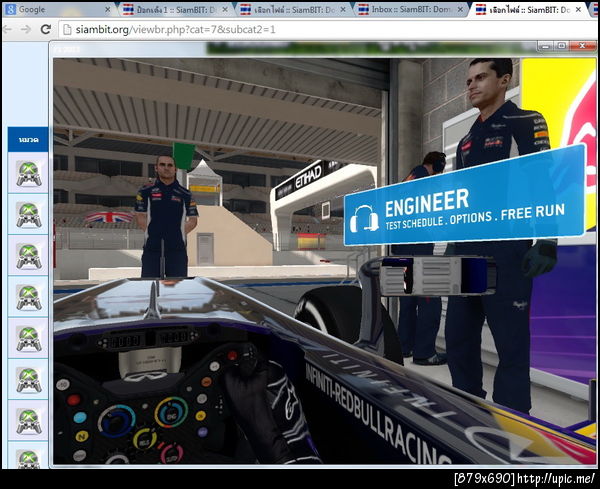This screenshot has height=489, width=600.
Task: Open the third Xbox controller category icon
Action: [x=28, y=256]
